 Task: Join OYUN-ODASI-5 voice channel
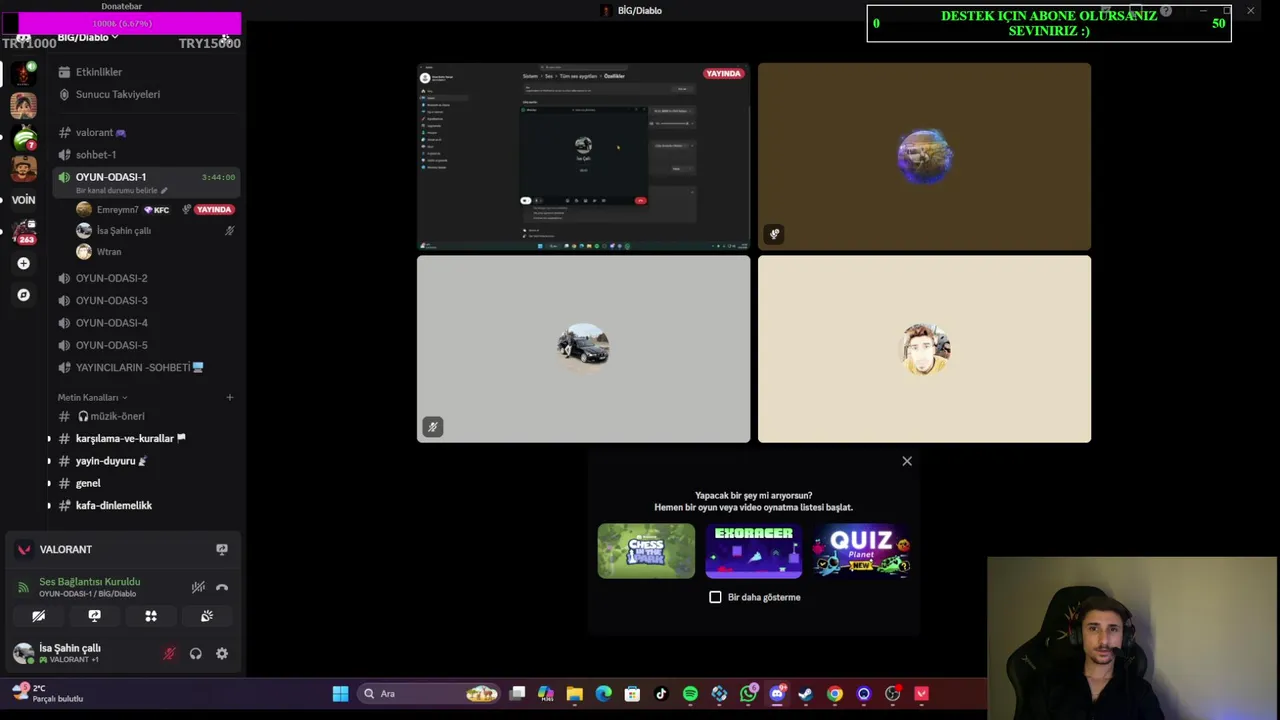tap(147, 345)
